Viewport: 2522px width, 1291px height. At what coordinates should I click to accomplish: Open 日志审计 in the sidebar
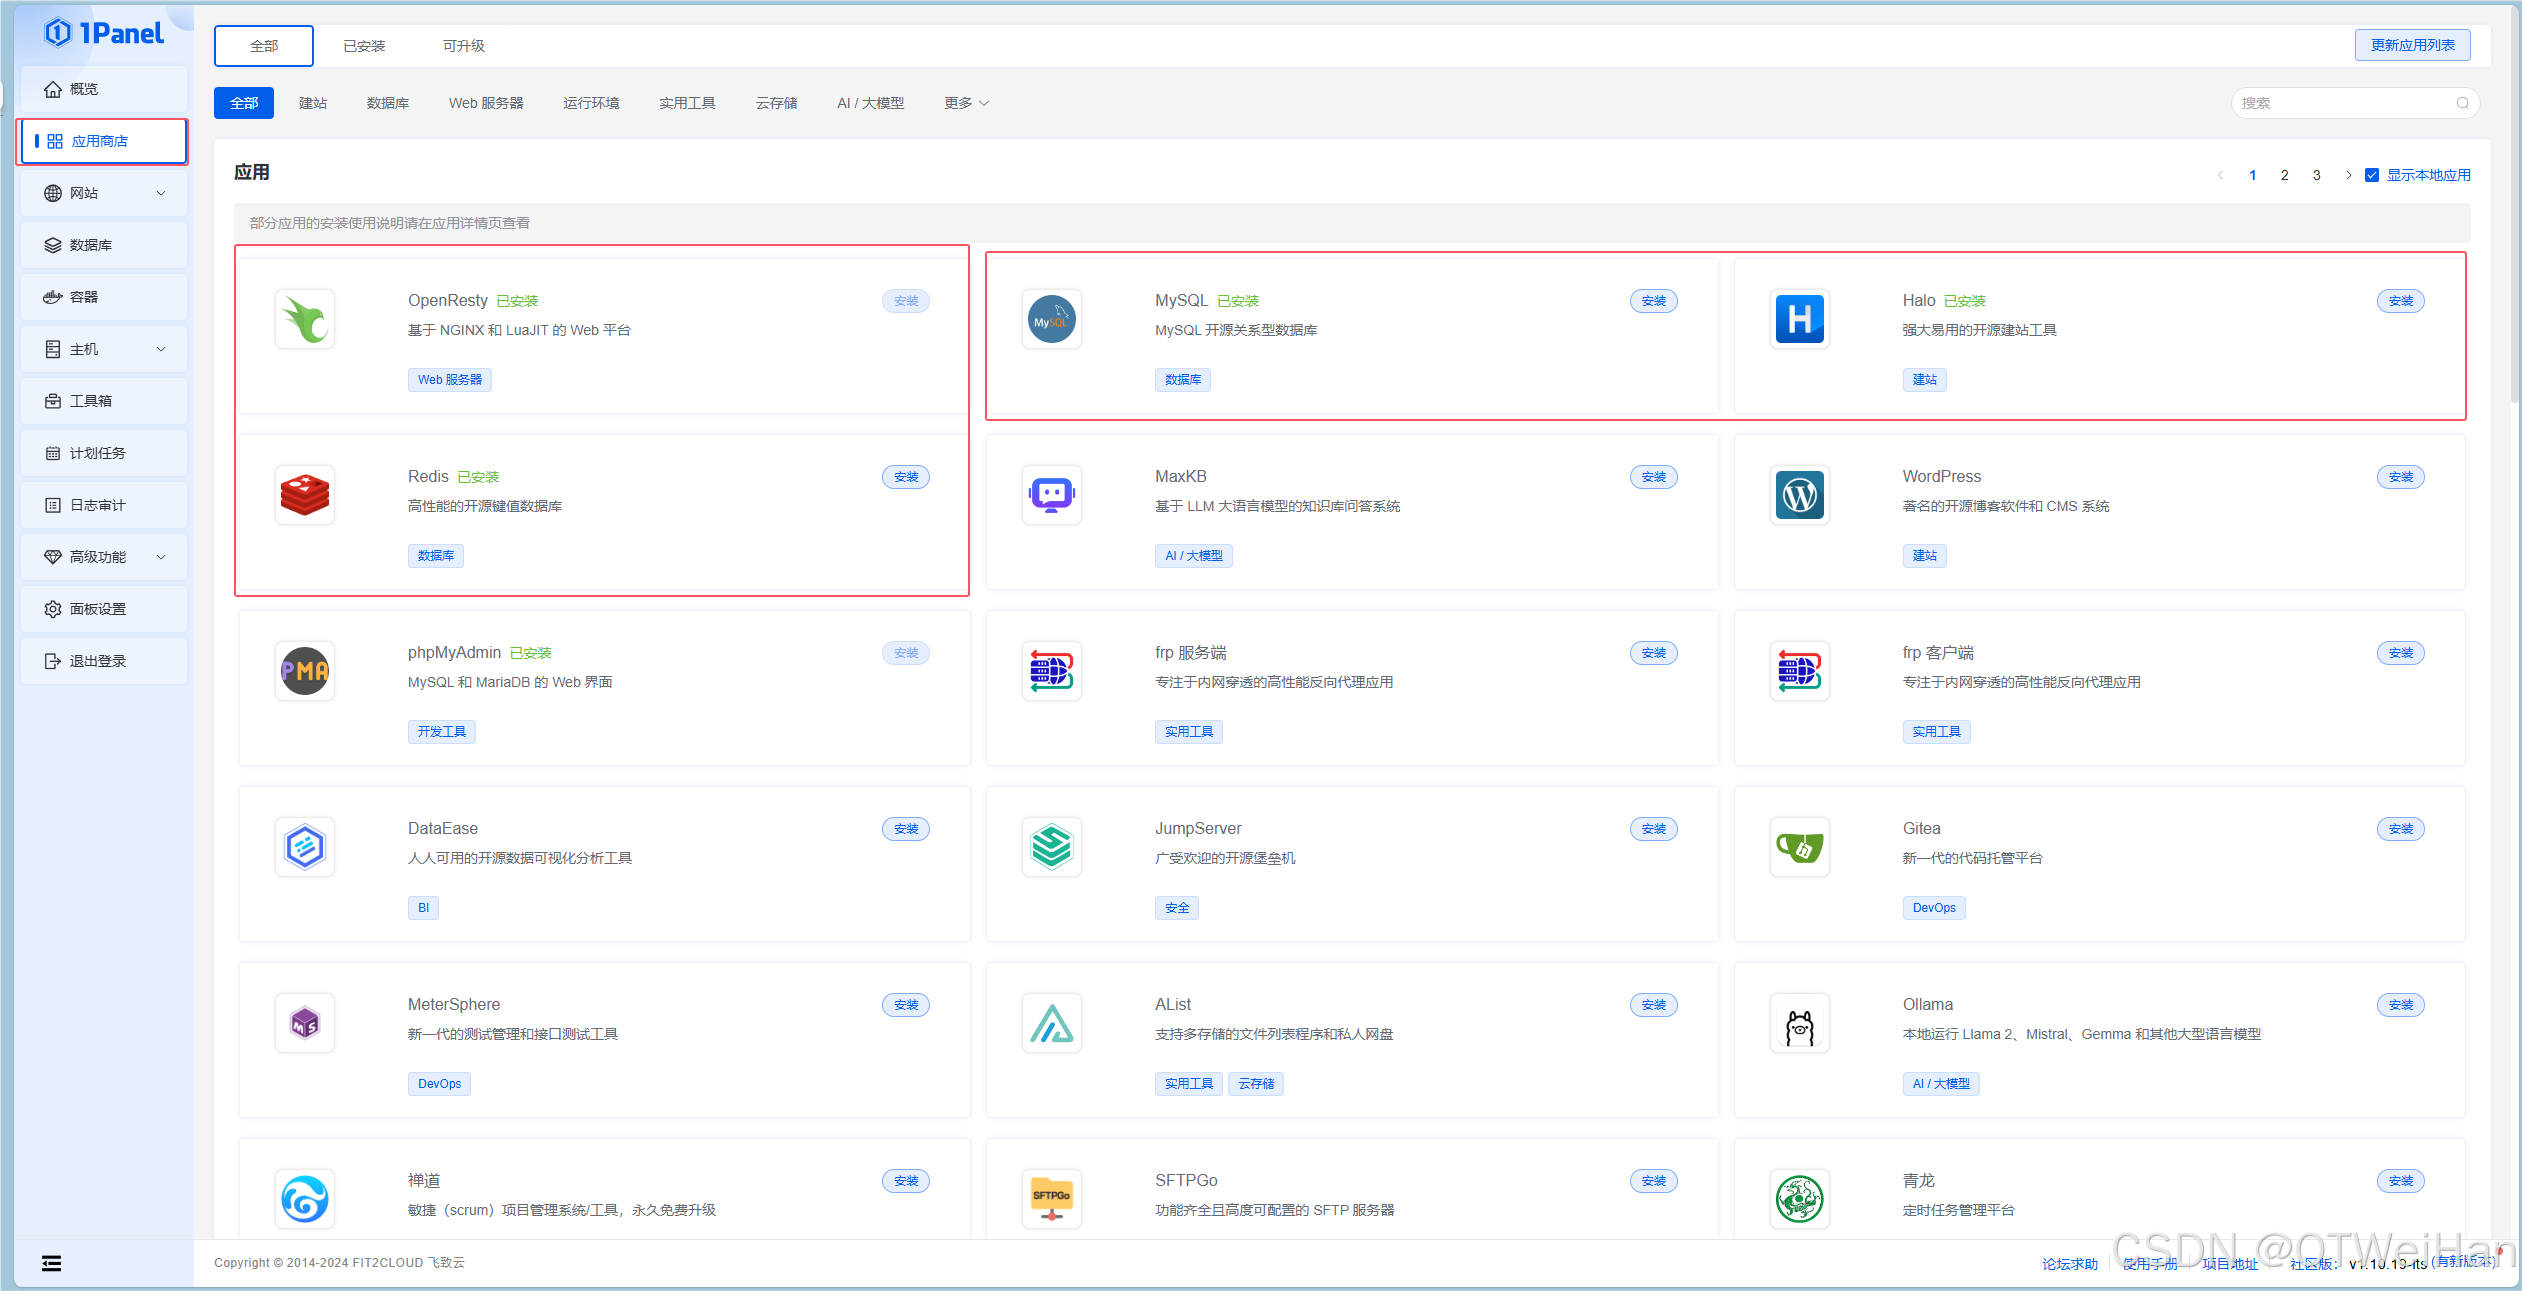(x=104, y=505)
